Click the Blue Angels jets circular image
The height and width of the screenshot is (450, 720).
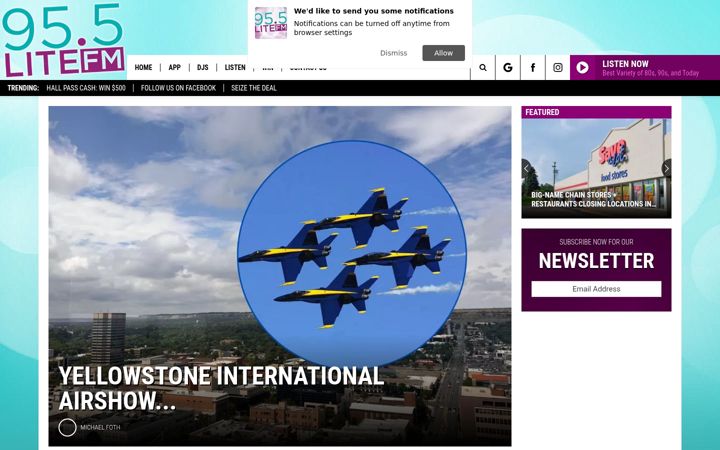point(352,253)
